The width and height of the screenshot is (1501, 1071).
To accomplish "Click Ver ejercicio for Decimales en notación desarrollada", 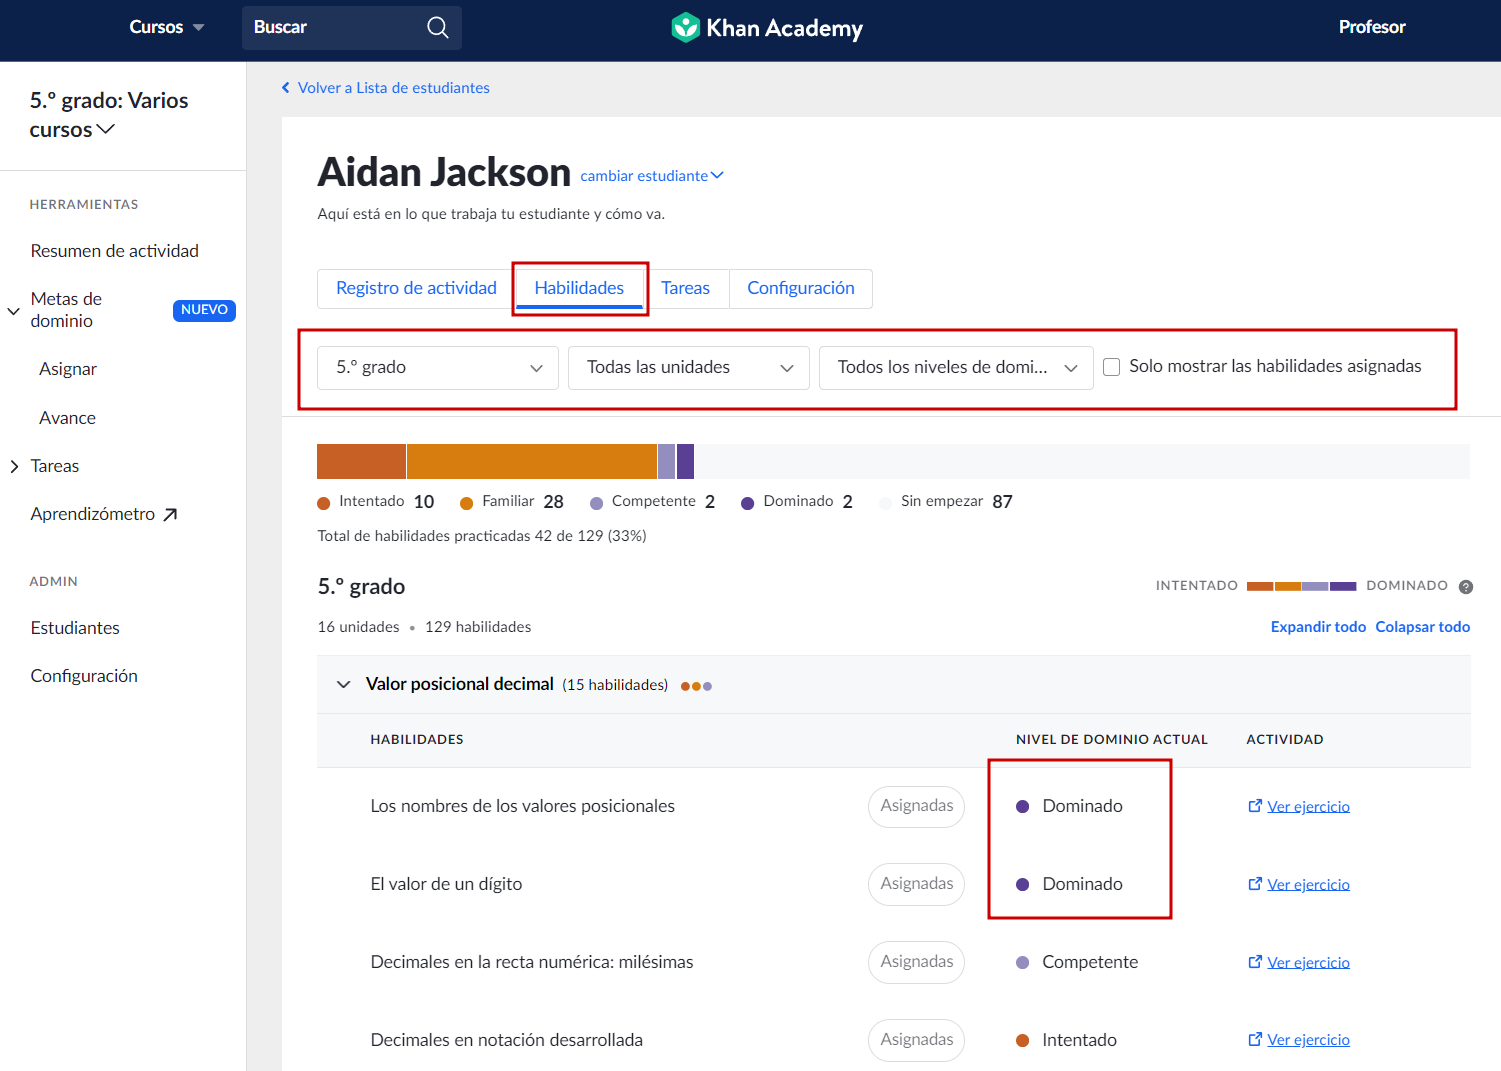I will coord(1309,1041).
